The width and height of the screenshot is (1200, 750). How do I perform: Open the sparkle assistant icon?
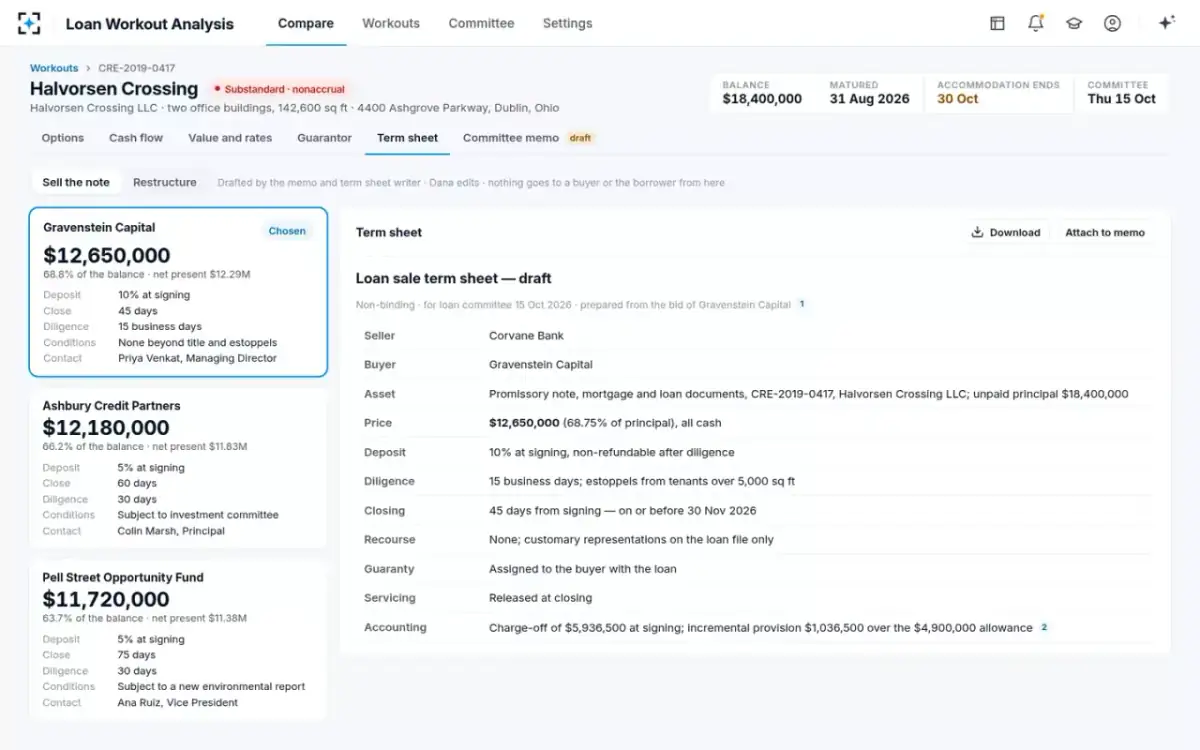click(x=1166, y=23)
